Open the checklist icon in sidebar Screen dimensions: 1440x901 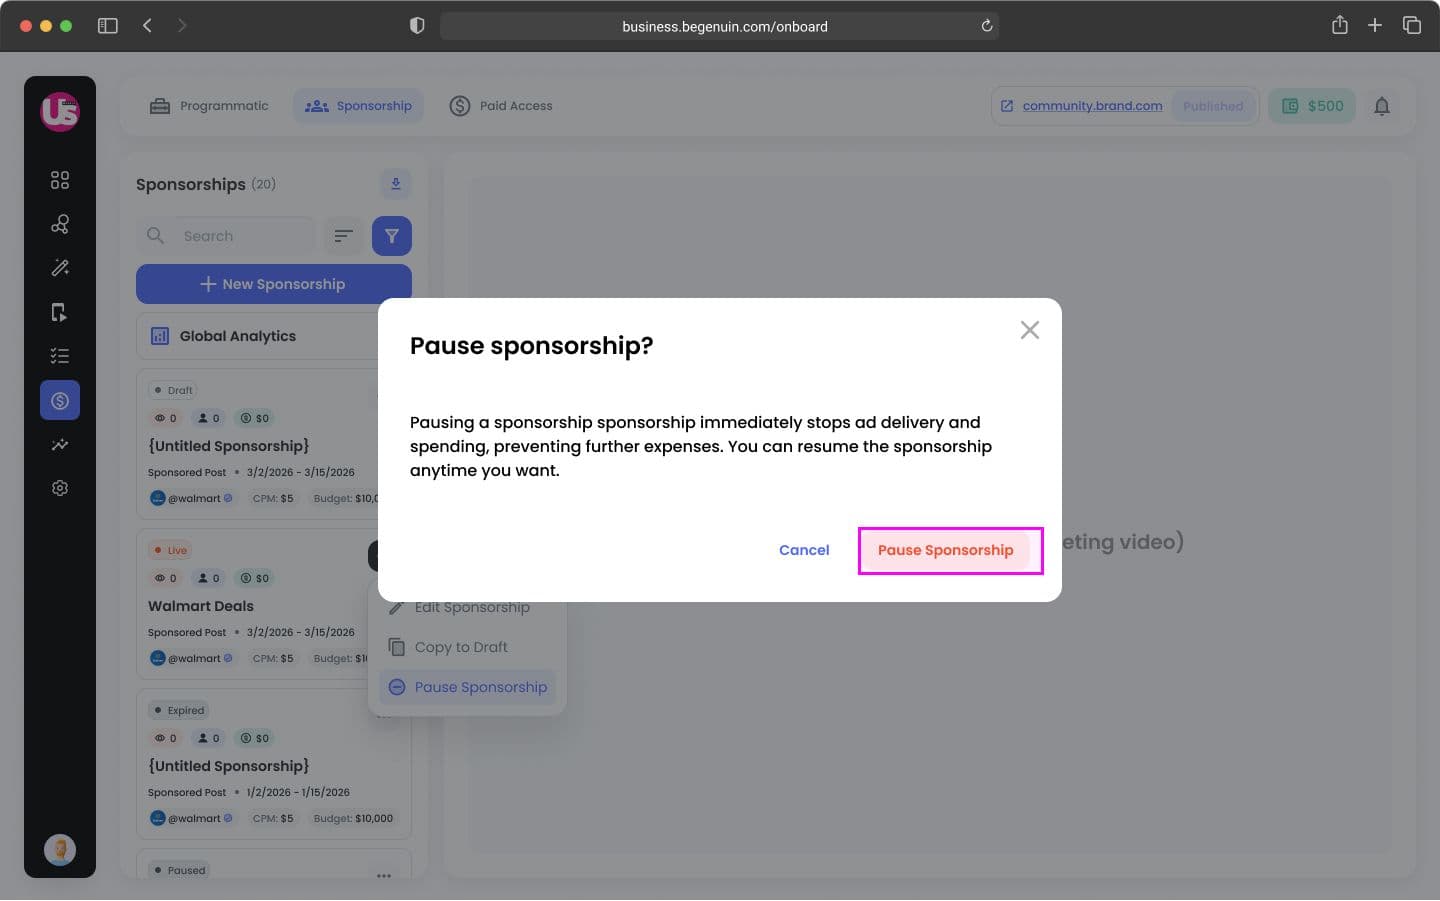point(60,356)
